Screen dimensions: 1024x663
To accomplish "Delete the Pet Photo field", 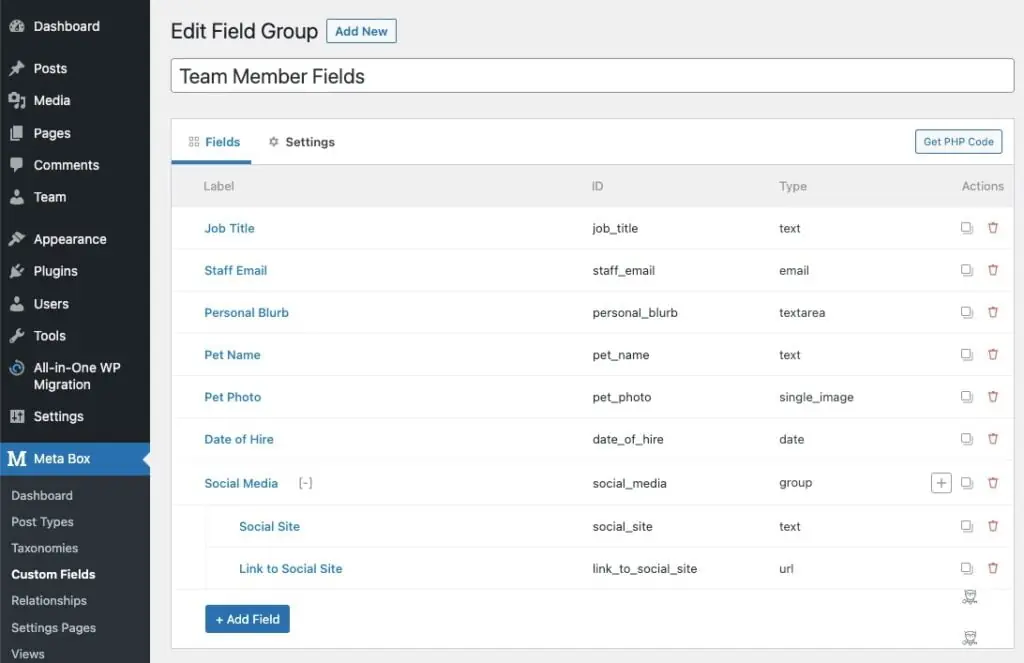I will point(993,396).
